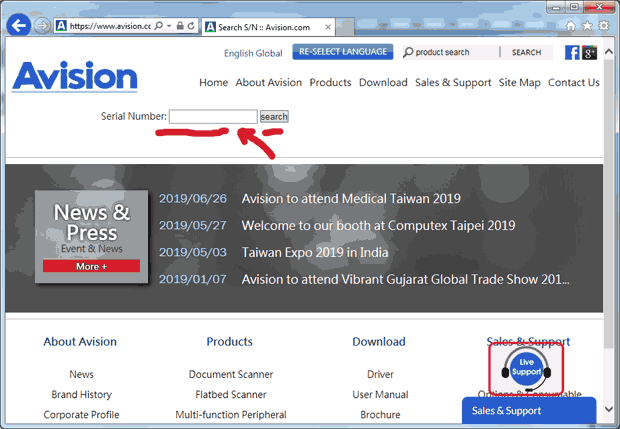The height and width of the screenshot is (429, 620).
Task: Open the Flatbed Scanner link
Action: click(x=231, y=395)
